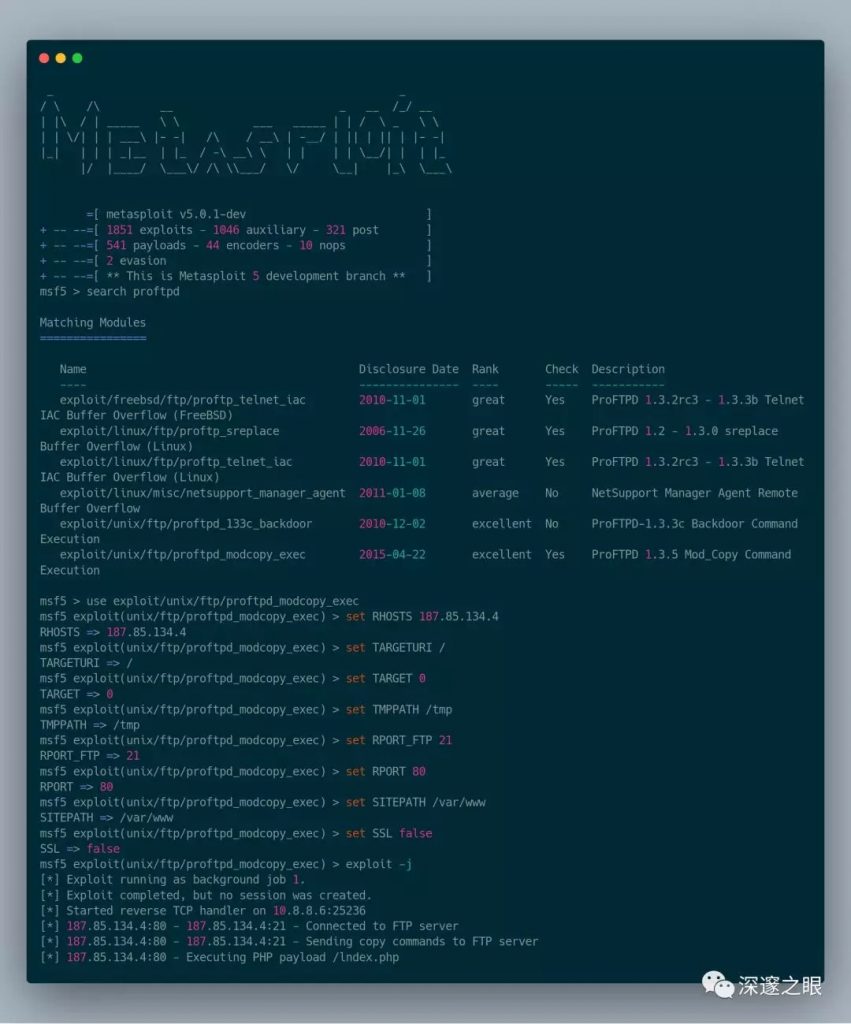Click the 'Description' column header

(x=628, y=369)
